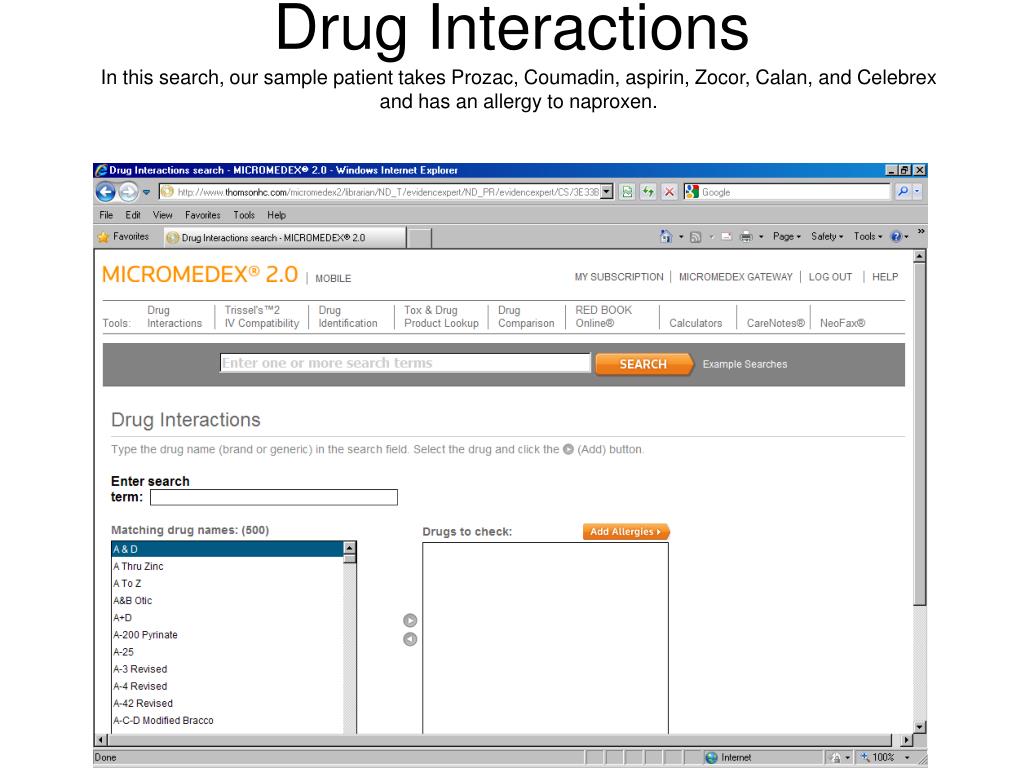Click the drug list scroll-up arrow

click(349, 548)
